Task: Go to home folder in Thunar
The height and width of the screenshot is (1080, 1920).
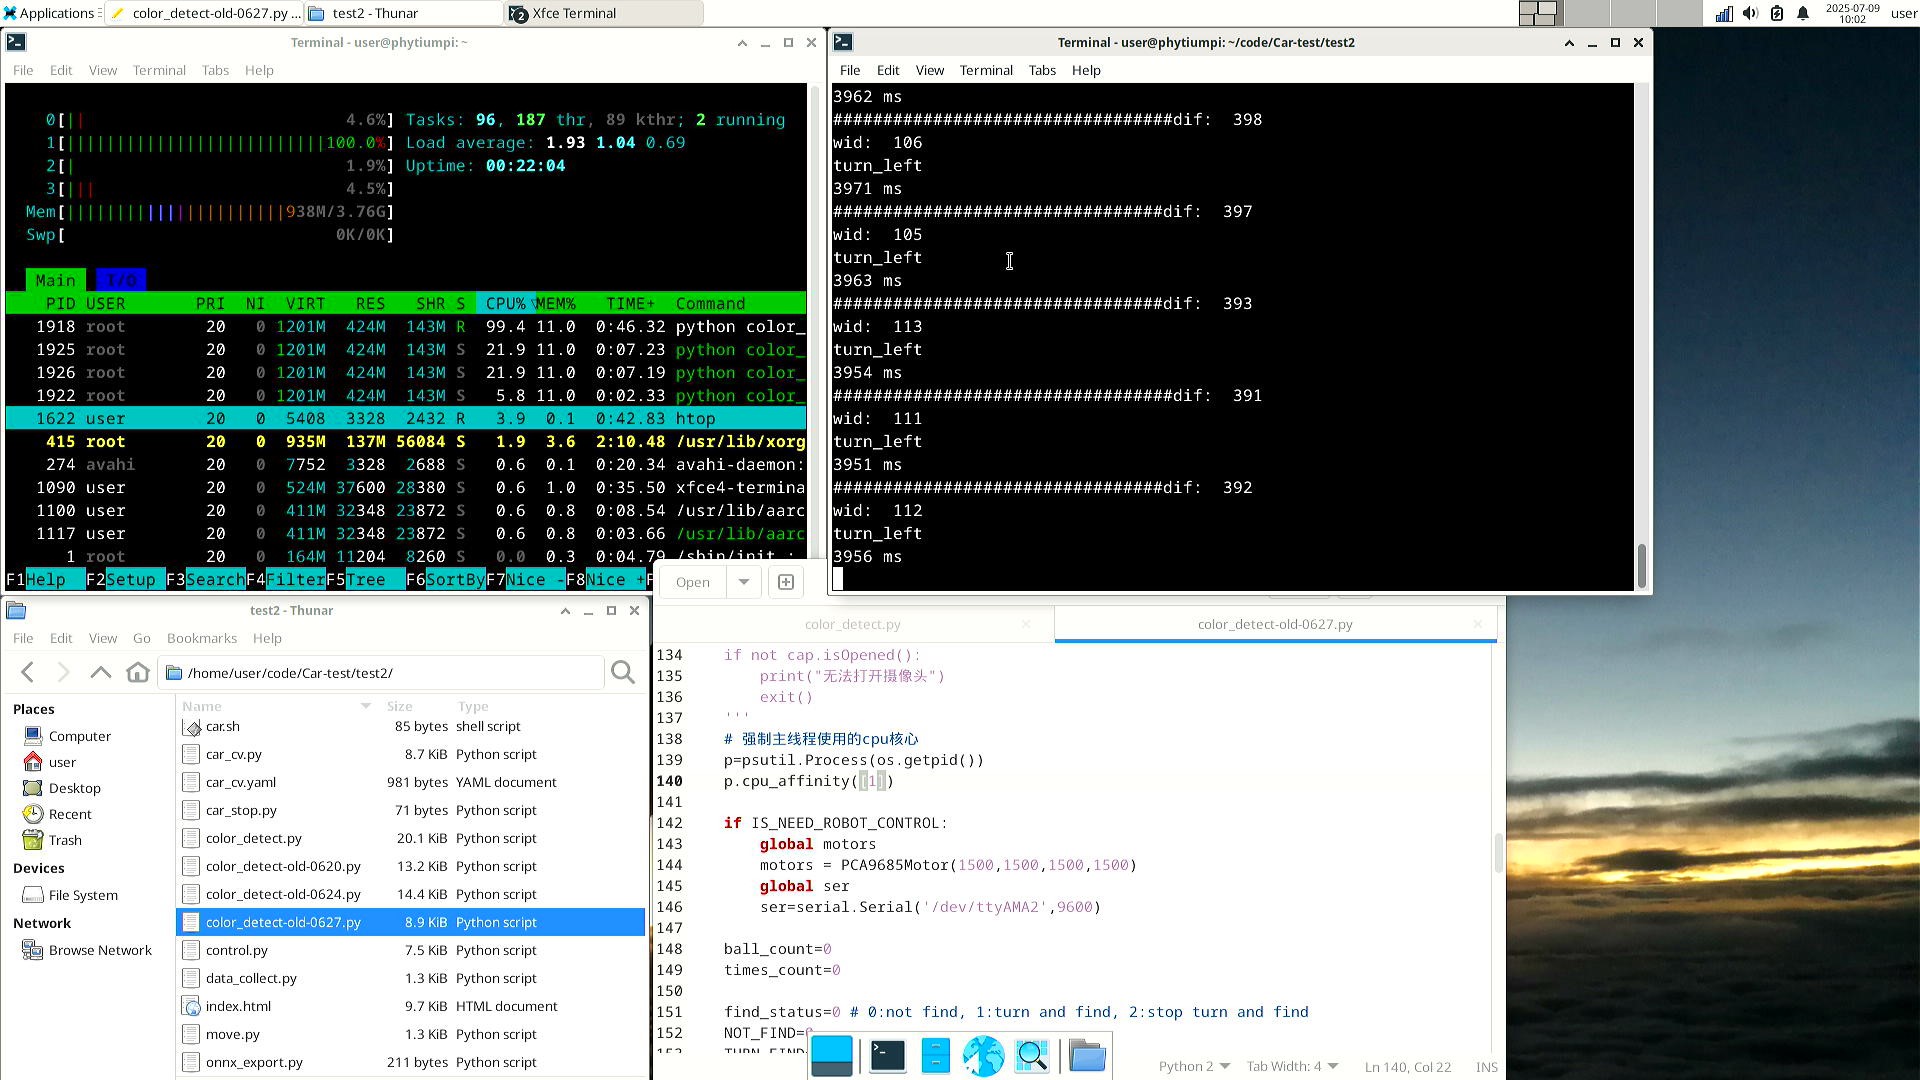Action: 138,673
